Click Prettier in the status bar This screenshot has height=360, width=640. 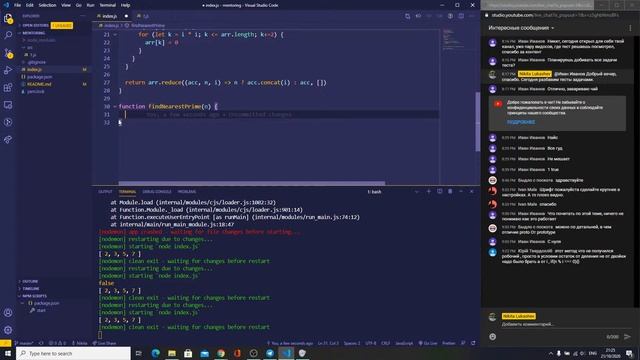[449, 343]
